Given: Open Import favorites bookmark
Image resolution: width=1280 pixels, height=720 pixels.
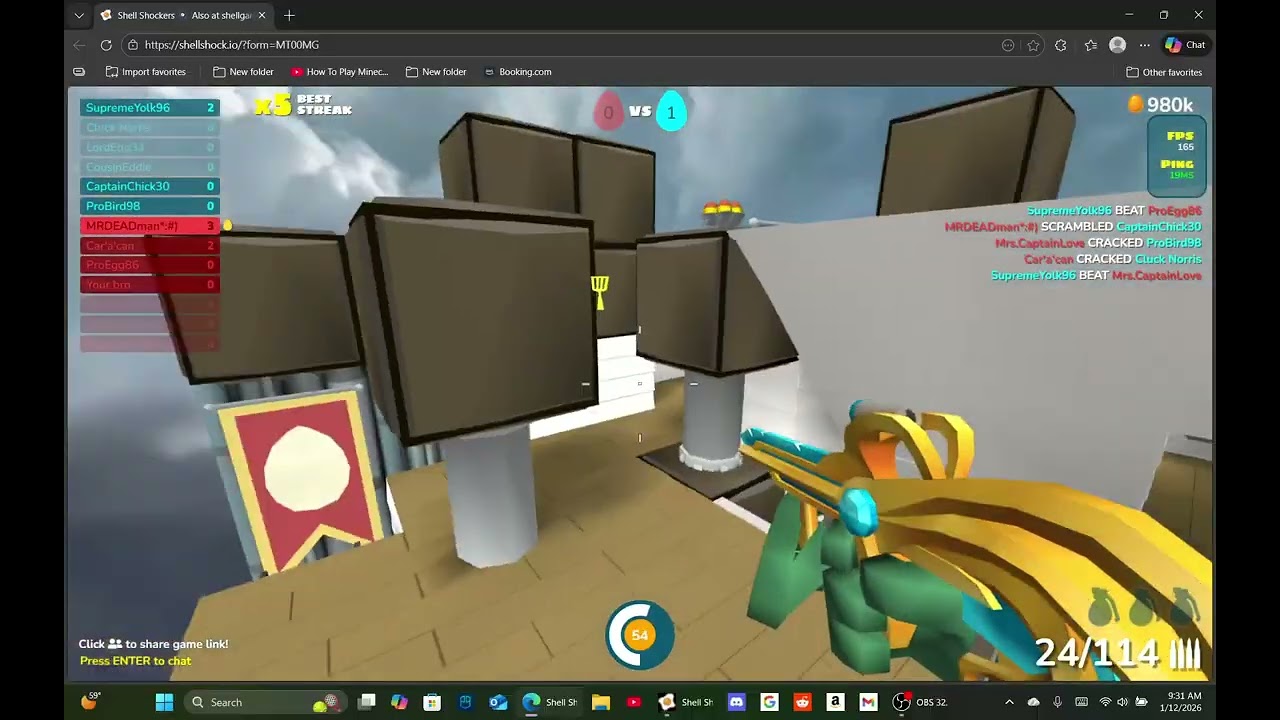Looking at the screenshot, I should [146, 72].
